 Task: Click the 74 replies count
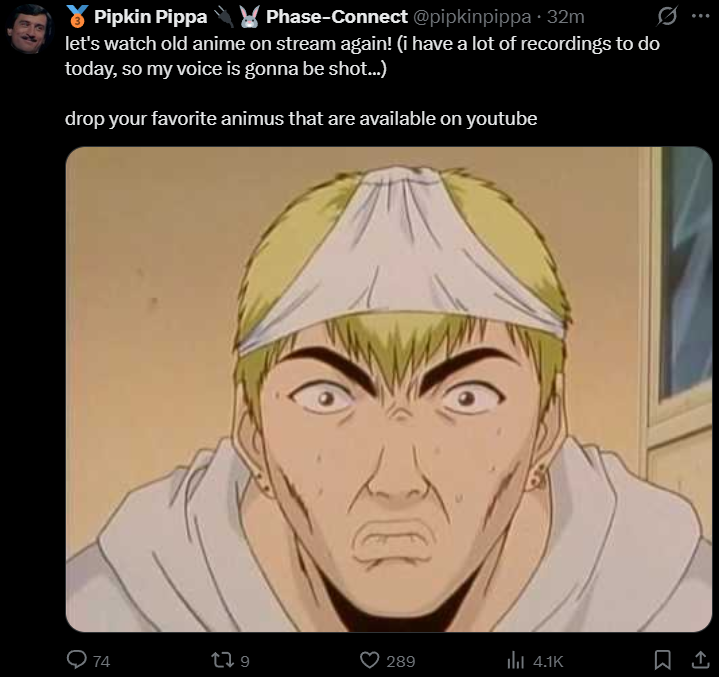click(101, 661)
